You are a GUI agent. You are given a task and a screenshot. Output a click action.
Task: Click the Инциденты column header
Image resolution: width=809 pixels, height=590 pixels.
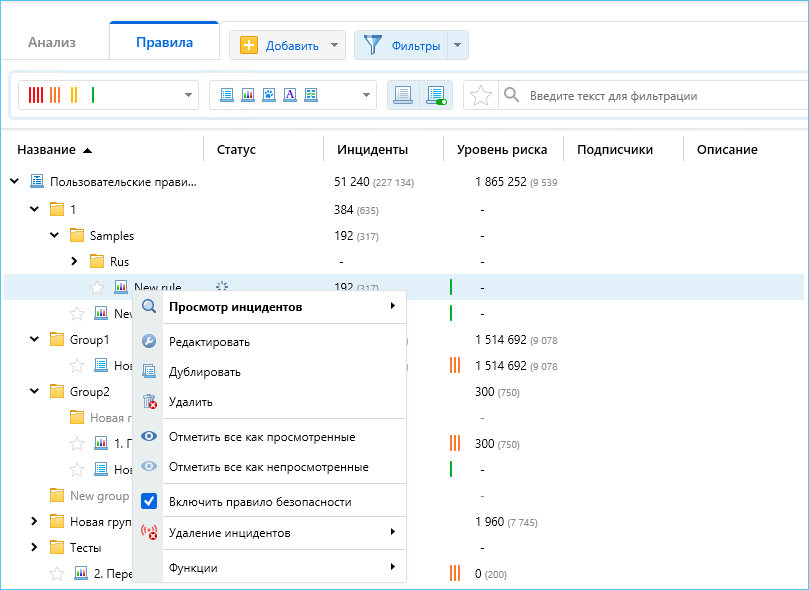click(x=373, y=150)
